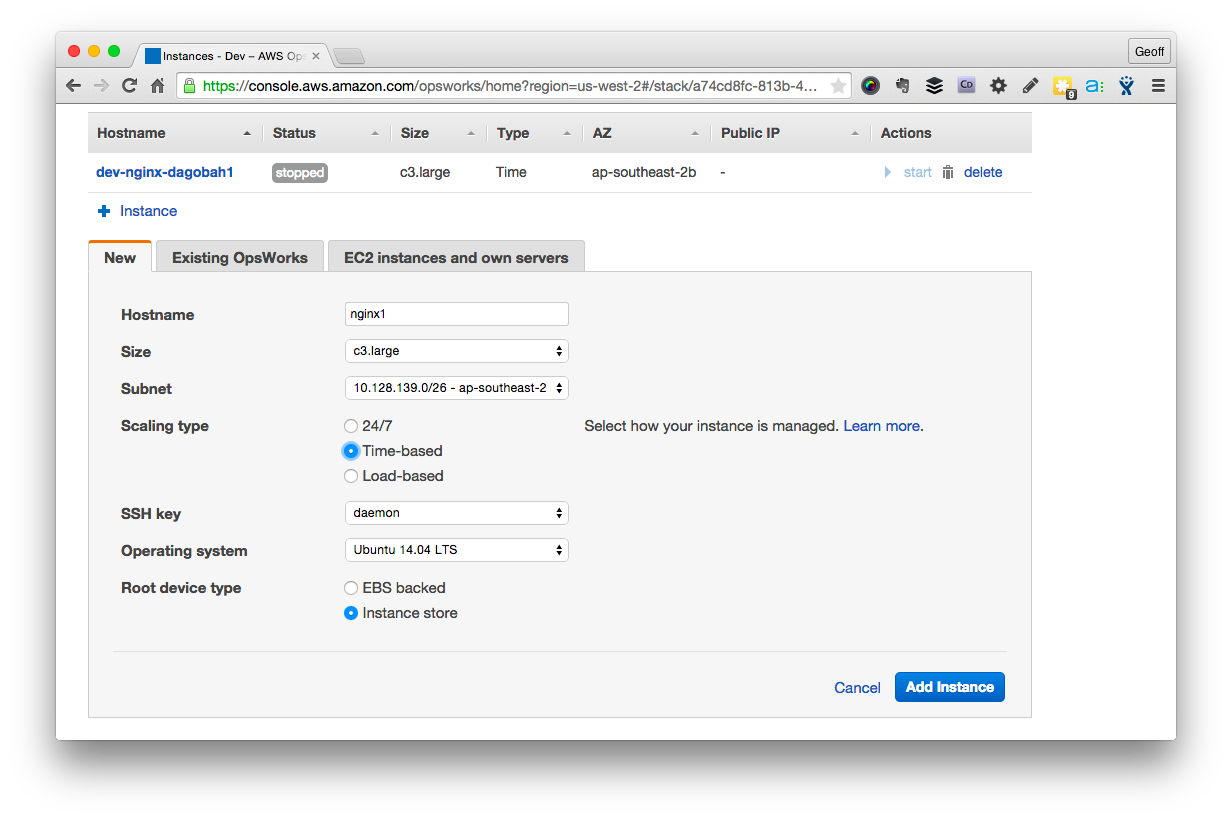Select EBS backed root device
The height and width of the screenshot is (820, 1232).
tap(351, 588)
